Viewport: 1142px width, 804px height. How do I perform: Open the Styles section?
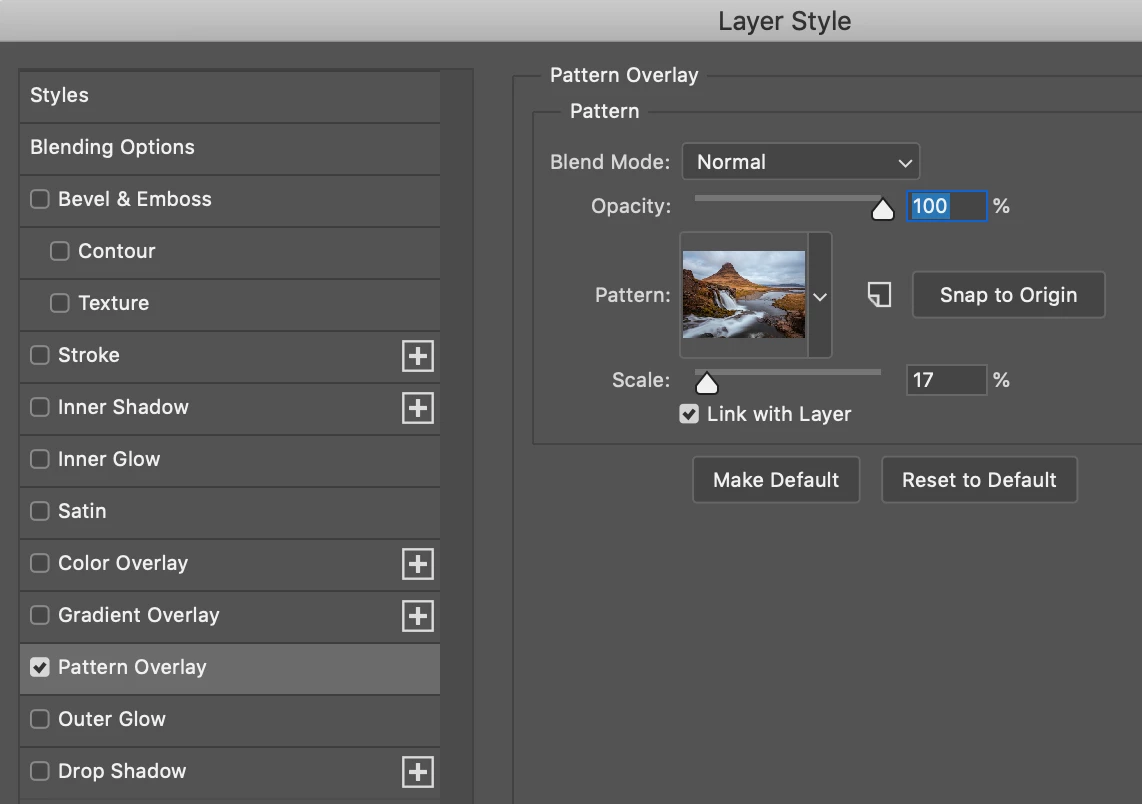point(60,96)
